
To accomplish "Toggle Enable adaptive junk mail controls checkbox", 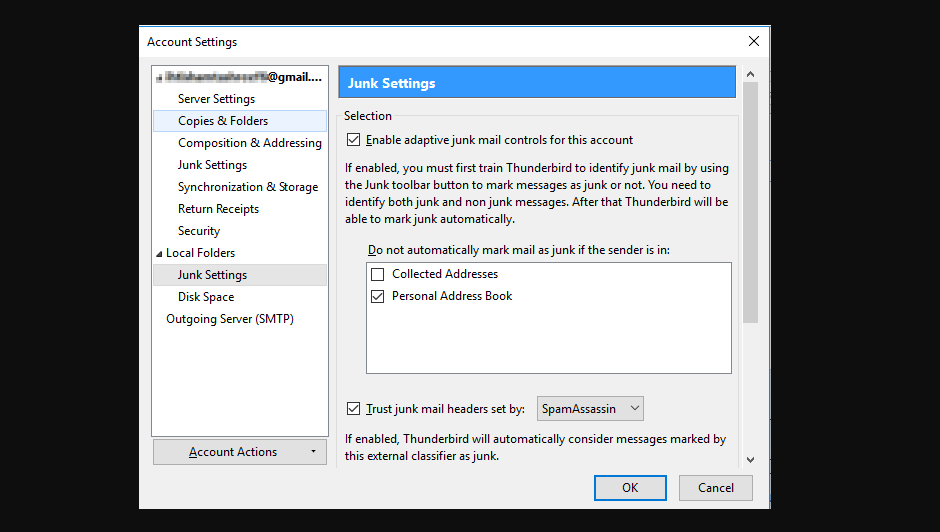I will pos(353,140).
